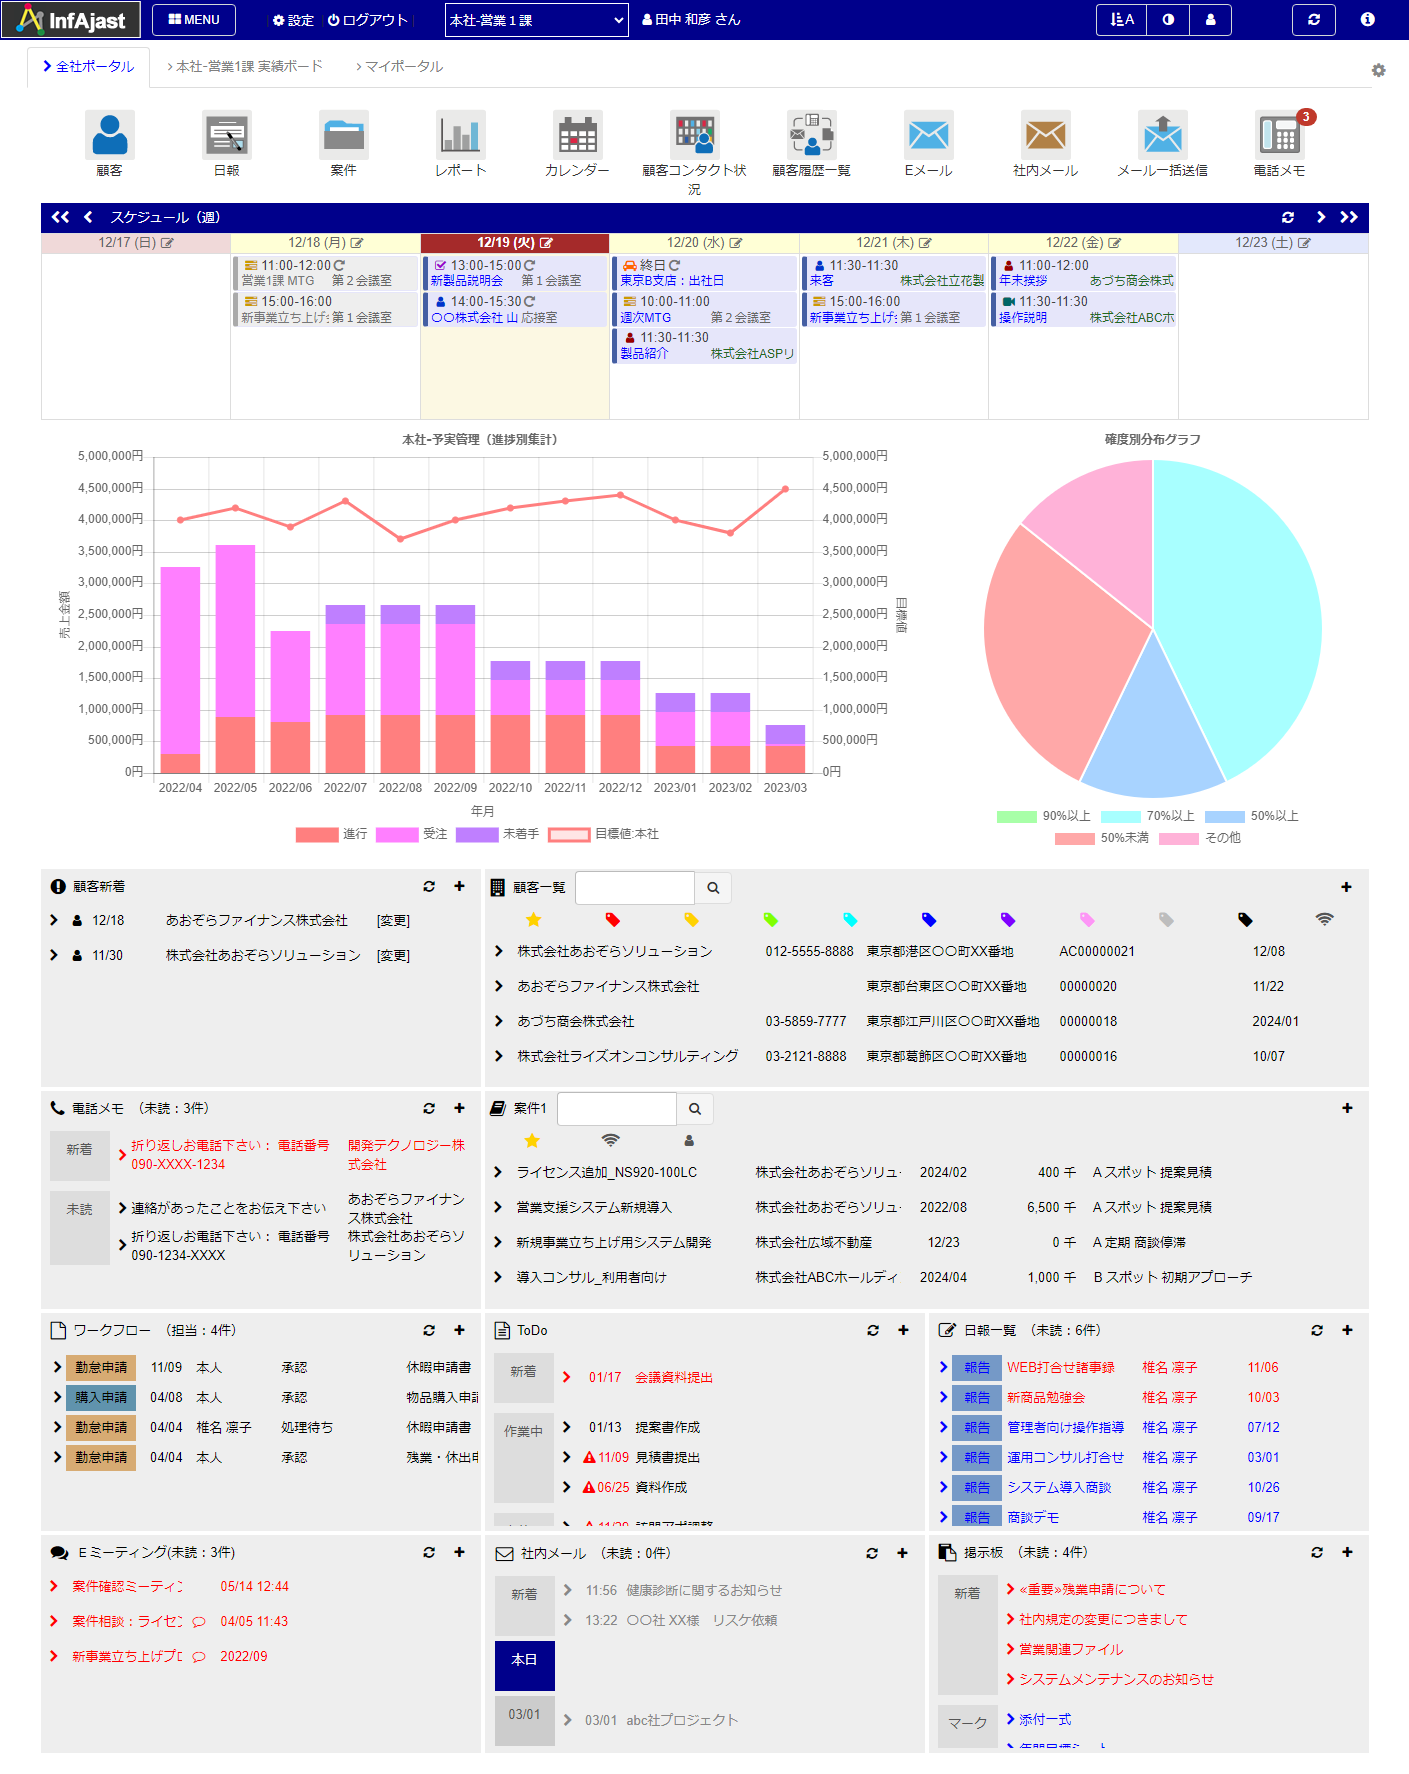Open the 電話メモ icon with badge
The image size is (1409, 1774).
[x=1279, y=136]
